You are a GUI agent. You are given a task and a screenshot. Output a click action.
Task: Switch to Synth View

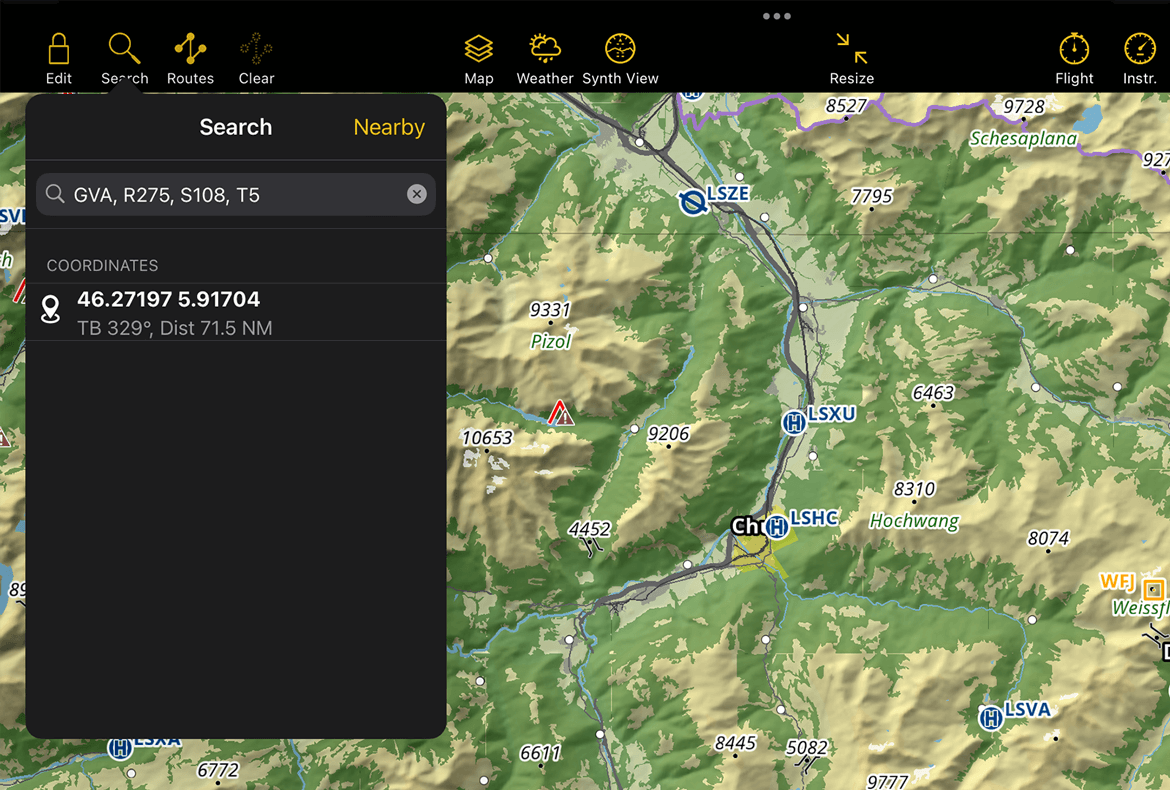coord(620,58)
